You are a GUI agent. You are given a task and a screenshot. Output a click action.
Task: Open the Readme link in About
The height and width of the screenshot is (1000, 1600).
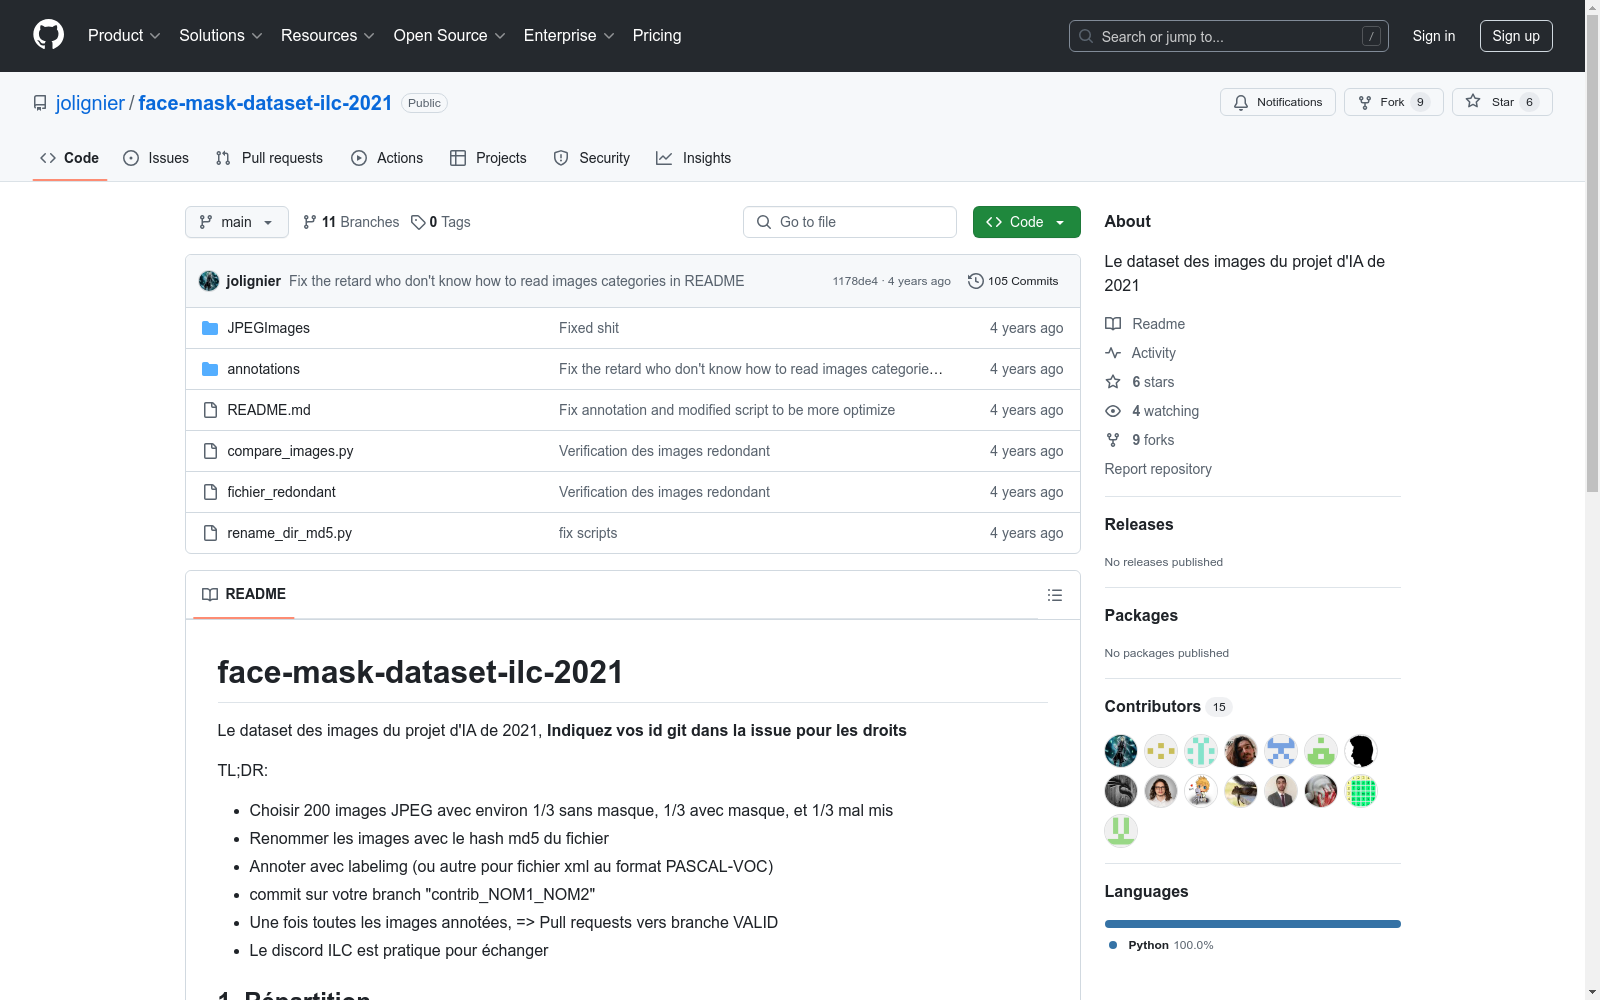pos(1145,324)
